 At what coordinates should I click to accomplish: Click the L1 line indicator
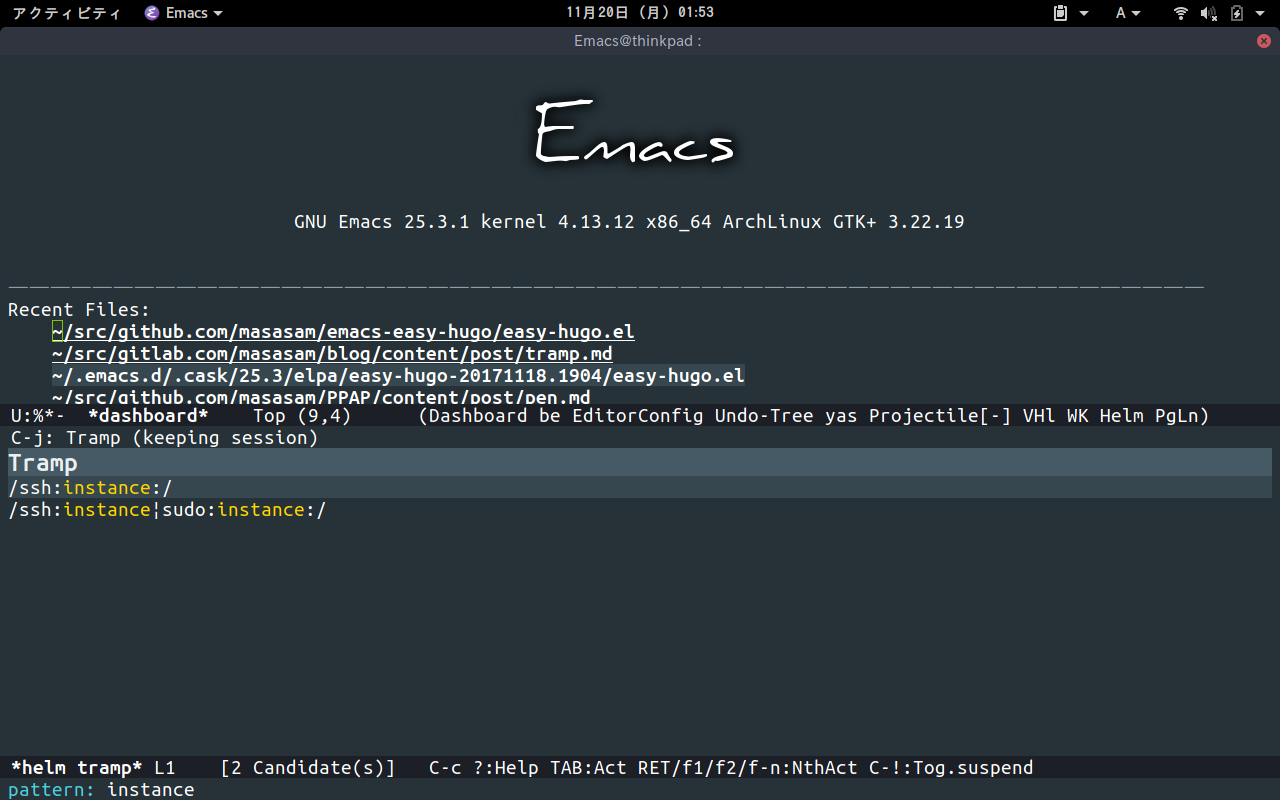165,768
